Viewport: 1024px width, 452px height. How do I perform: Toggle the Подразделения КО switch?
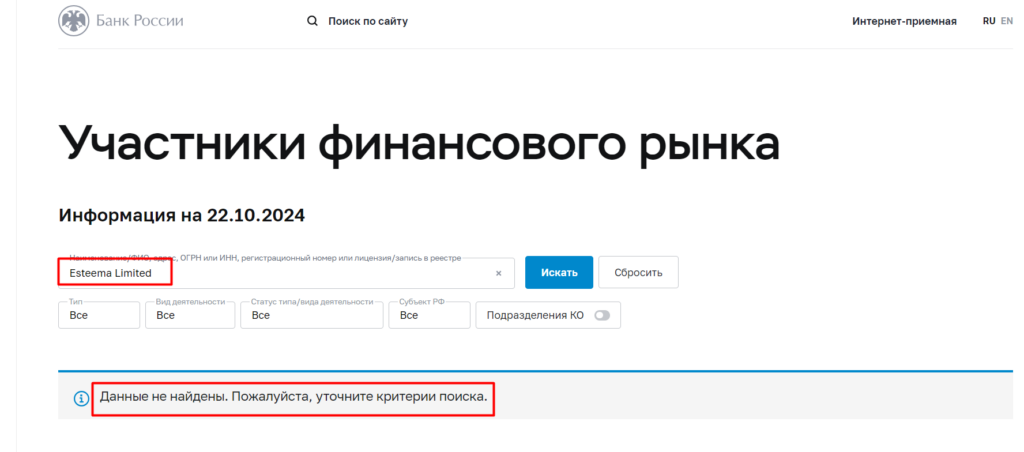602,315
